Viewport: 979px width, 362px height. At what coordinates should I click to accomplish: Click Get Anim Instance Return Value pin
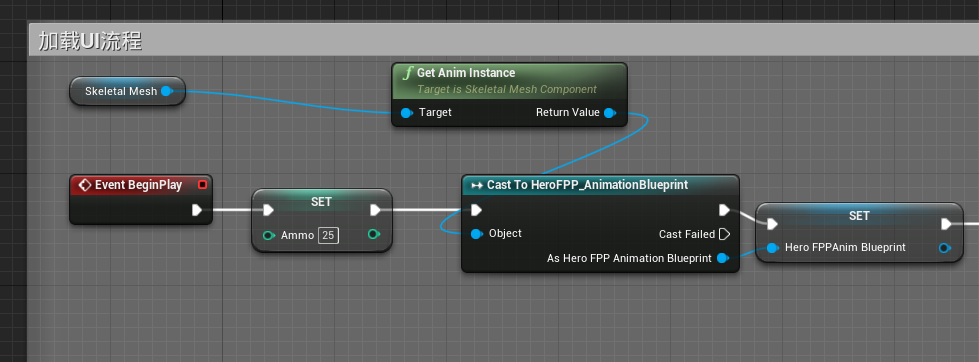610,113
